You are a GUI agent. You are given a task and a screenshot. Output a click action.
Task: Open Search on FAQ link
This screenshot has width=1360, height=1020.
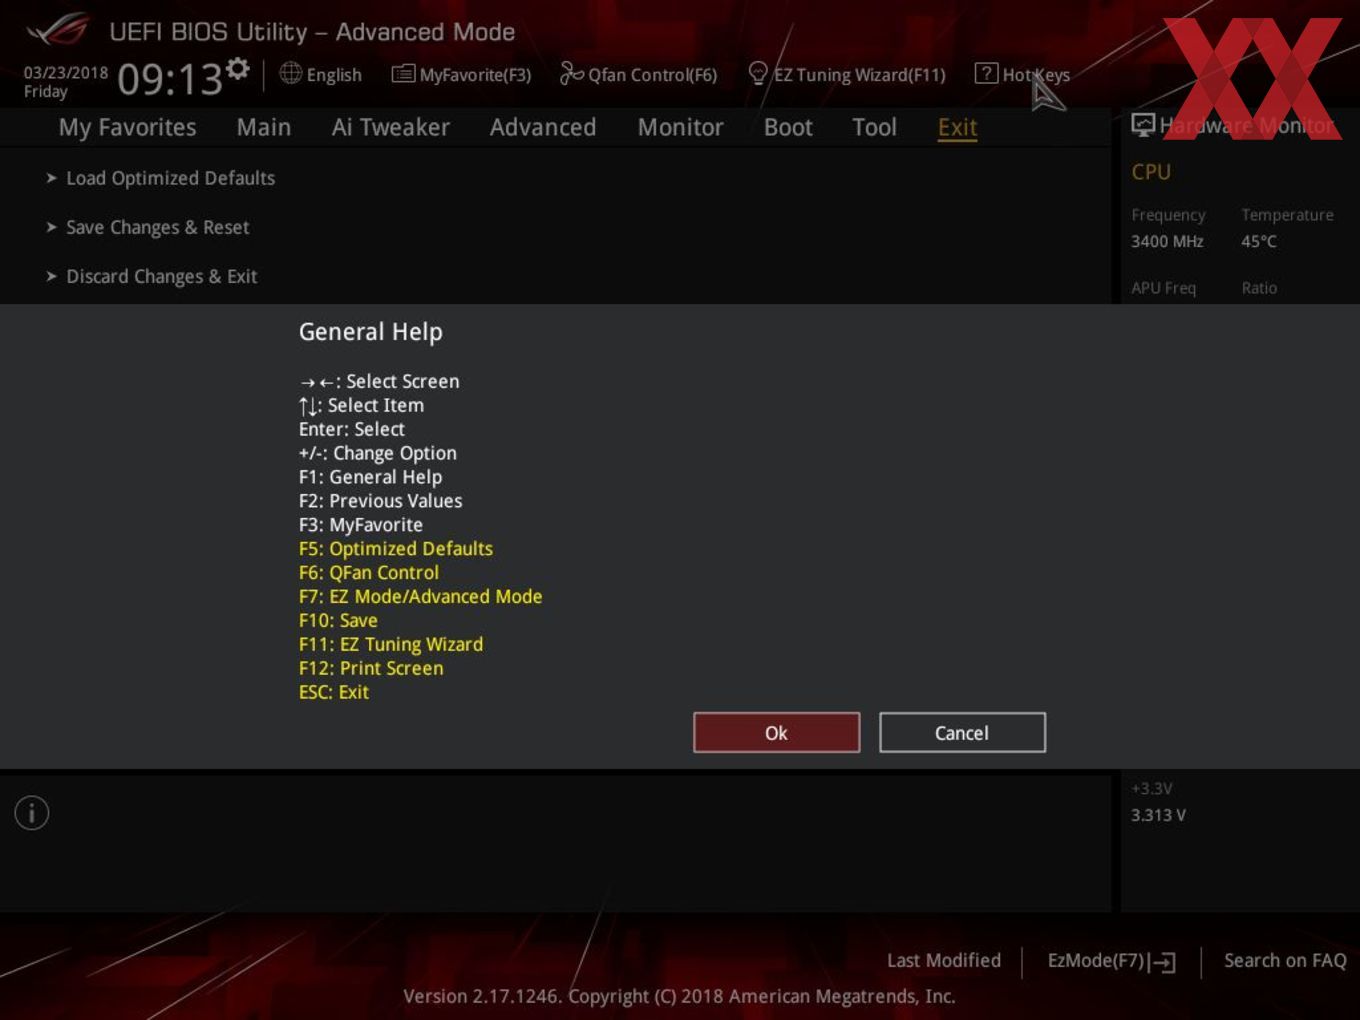pyautogui.click(x=1285, y=960)
